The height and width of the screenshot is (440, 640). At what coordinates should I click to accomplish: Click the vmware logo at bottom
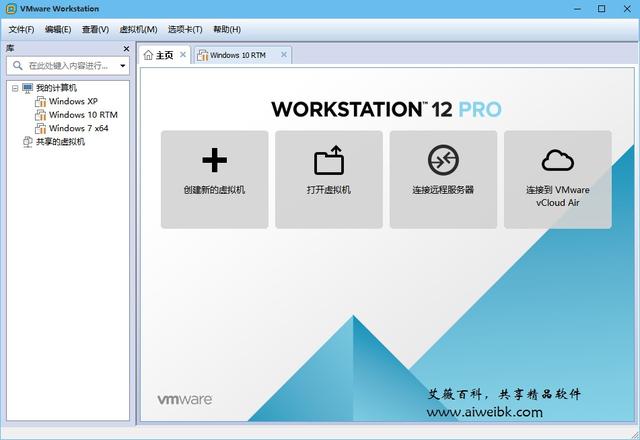184,400
